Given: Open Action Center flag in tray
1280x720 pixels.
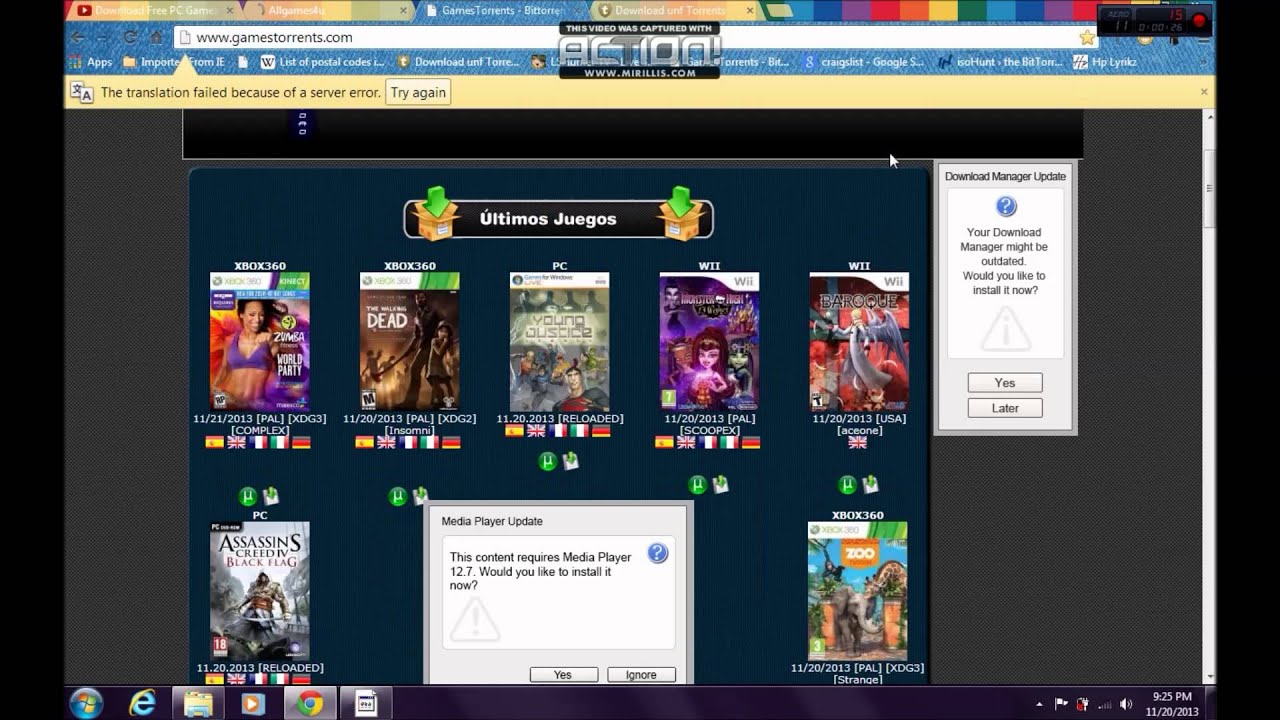Looking at the screenshot, I should [x=1061, y=704].
